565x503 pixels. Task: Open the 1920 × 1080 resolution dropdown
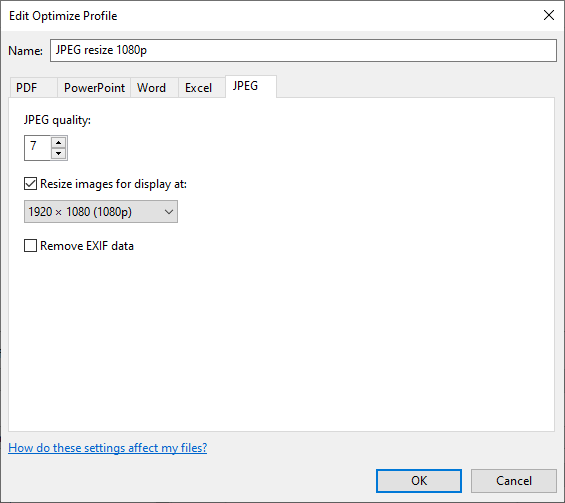click(x=101, y=212)
